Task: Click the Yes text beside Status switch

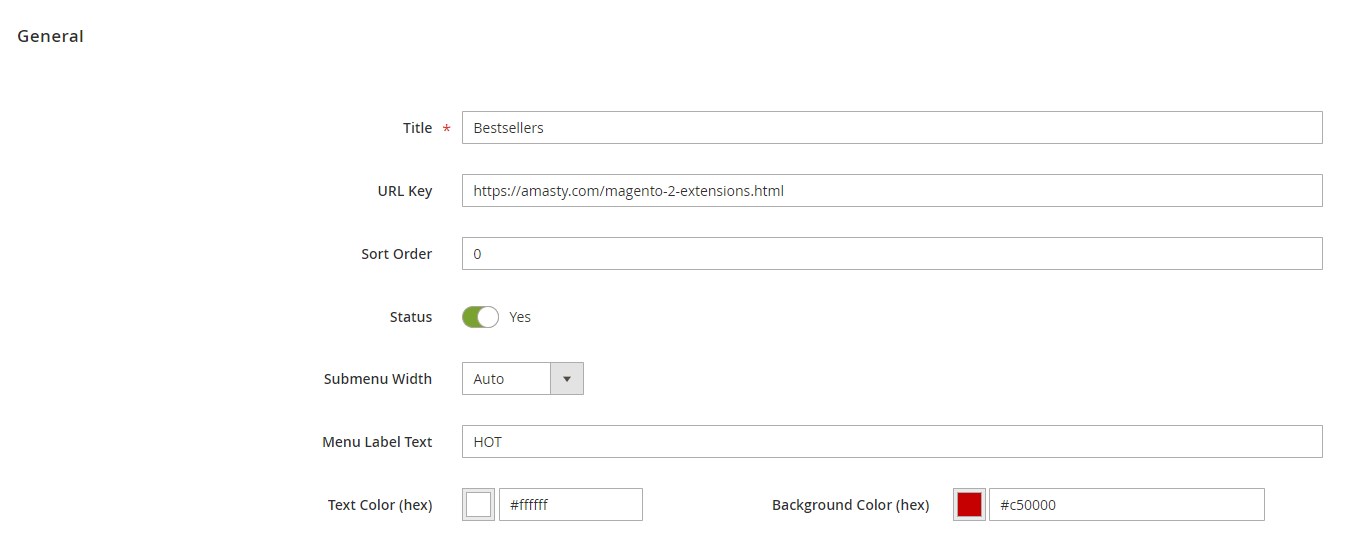Action: [x=520, y=317]
